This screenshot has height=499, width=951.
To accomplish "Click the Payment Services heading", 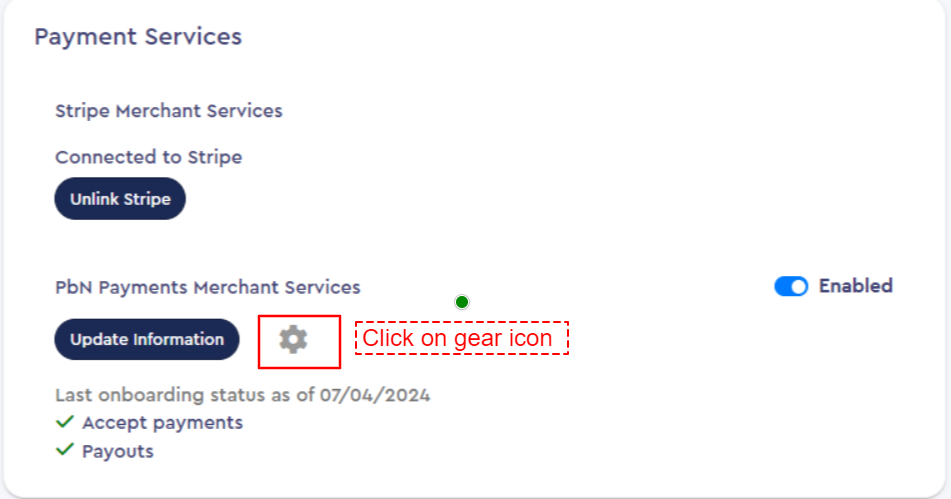I will [138, 37].
